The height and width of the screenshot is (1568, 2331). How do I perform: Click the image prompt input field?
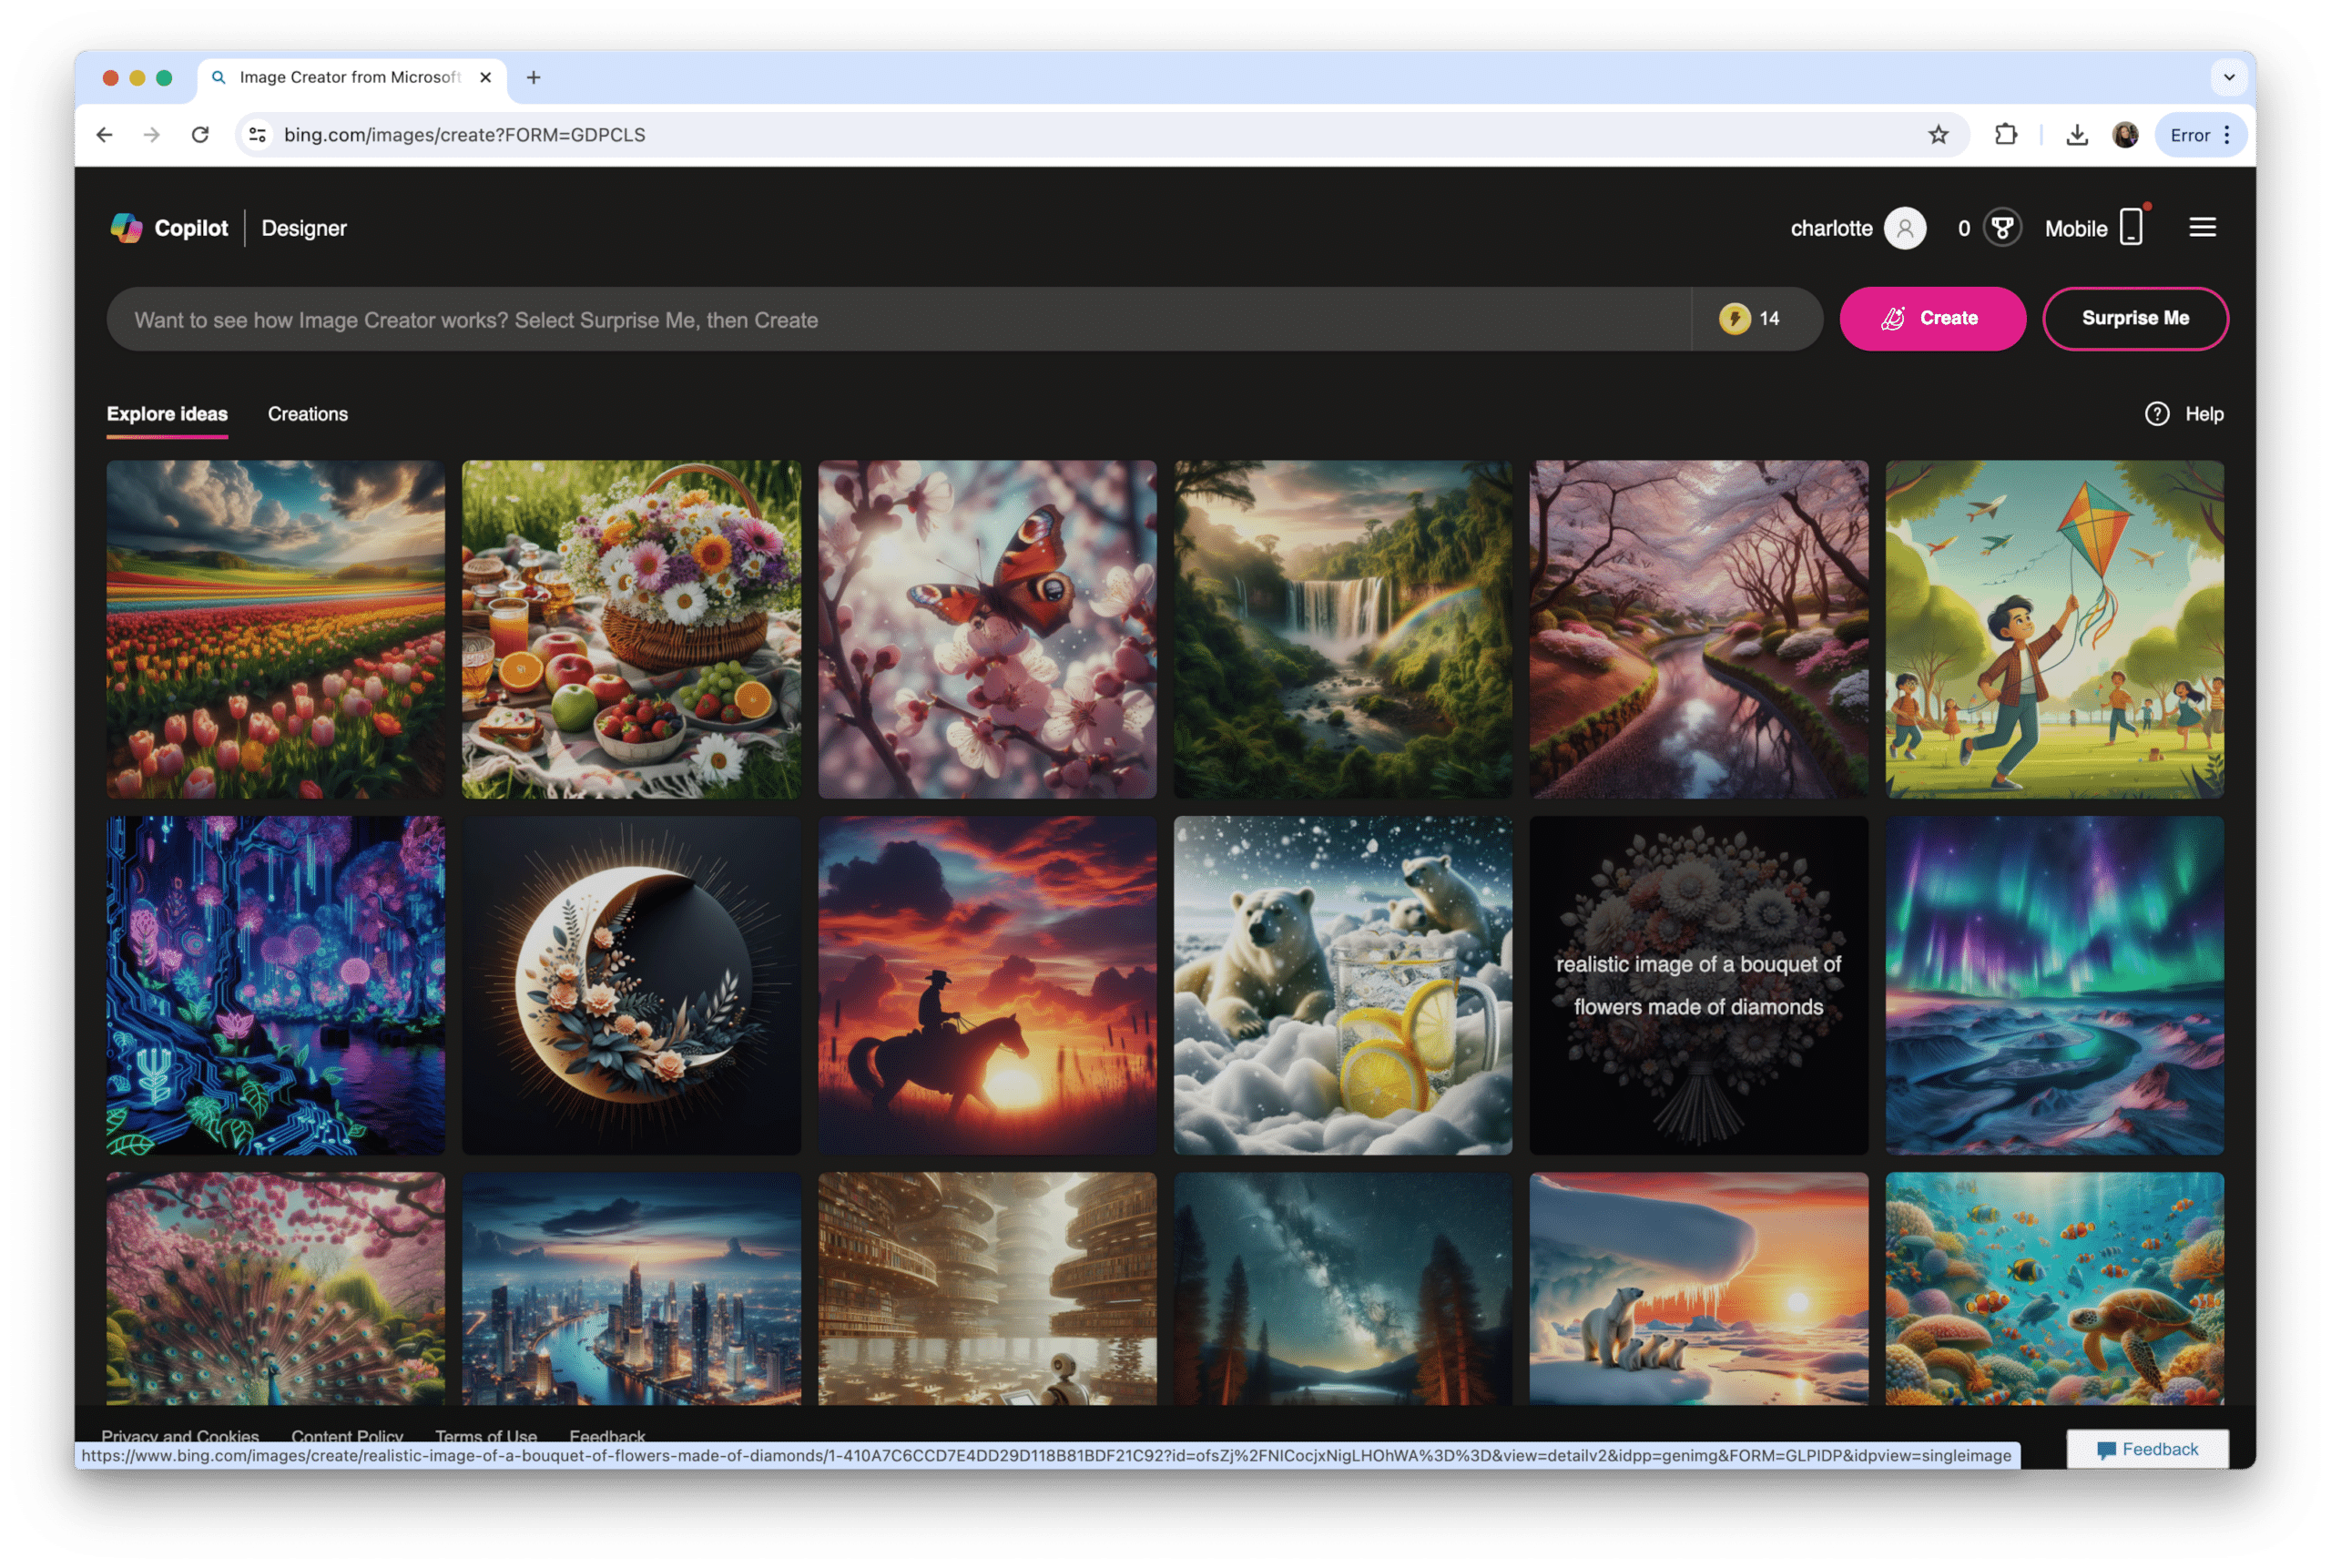click(x=898, y=320)
